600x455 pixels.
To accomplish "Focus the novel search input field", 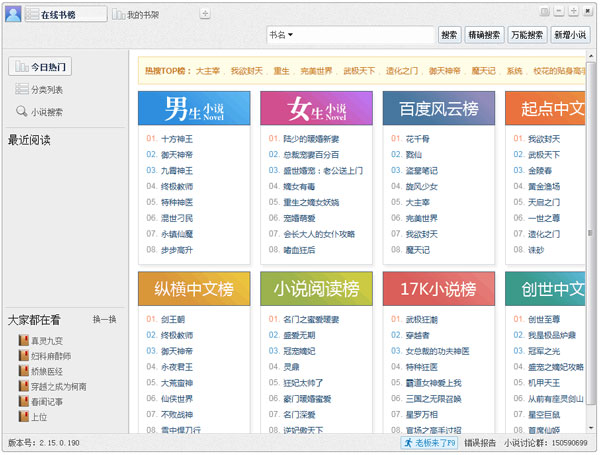I will click(x=364, y=35).
